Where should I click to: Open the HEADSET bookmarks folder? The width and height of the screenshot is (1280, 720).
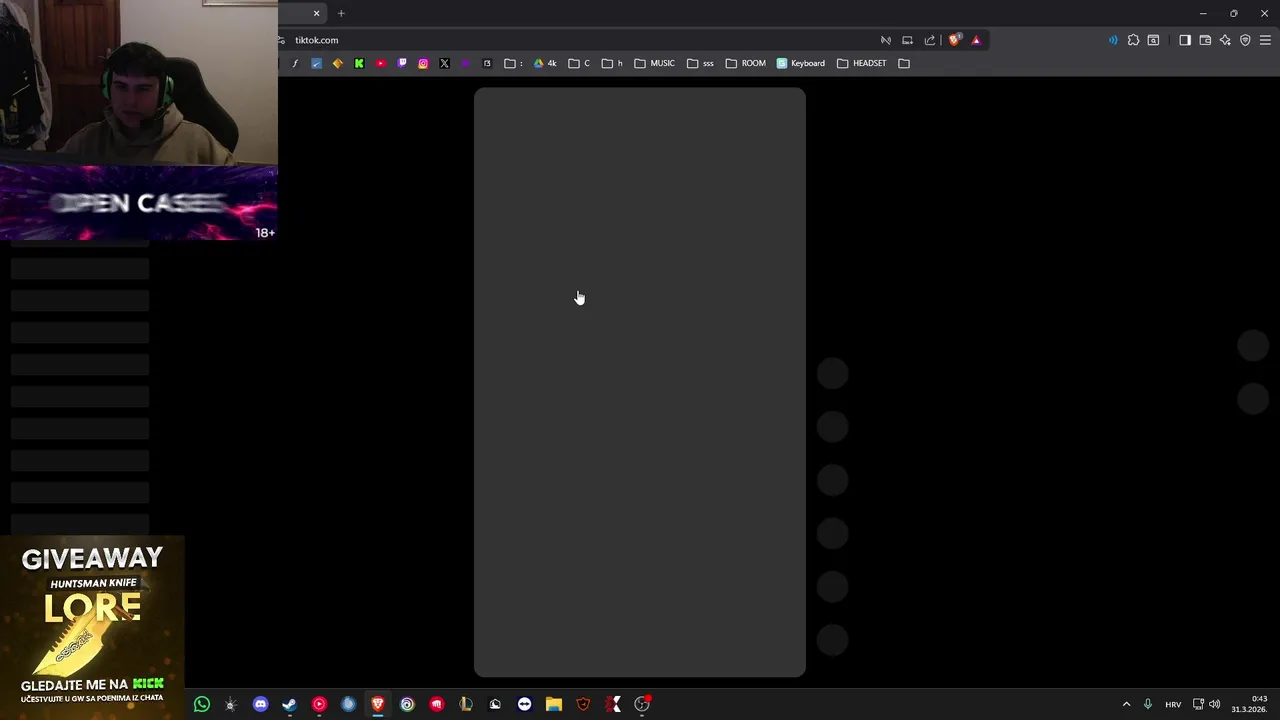pyautogui.click(x=862, y=63)
